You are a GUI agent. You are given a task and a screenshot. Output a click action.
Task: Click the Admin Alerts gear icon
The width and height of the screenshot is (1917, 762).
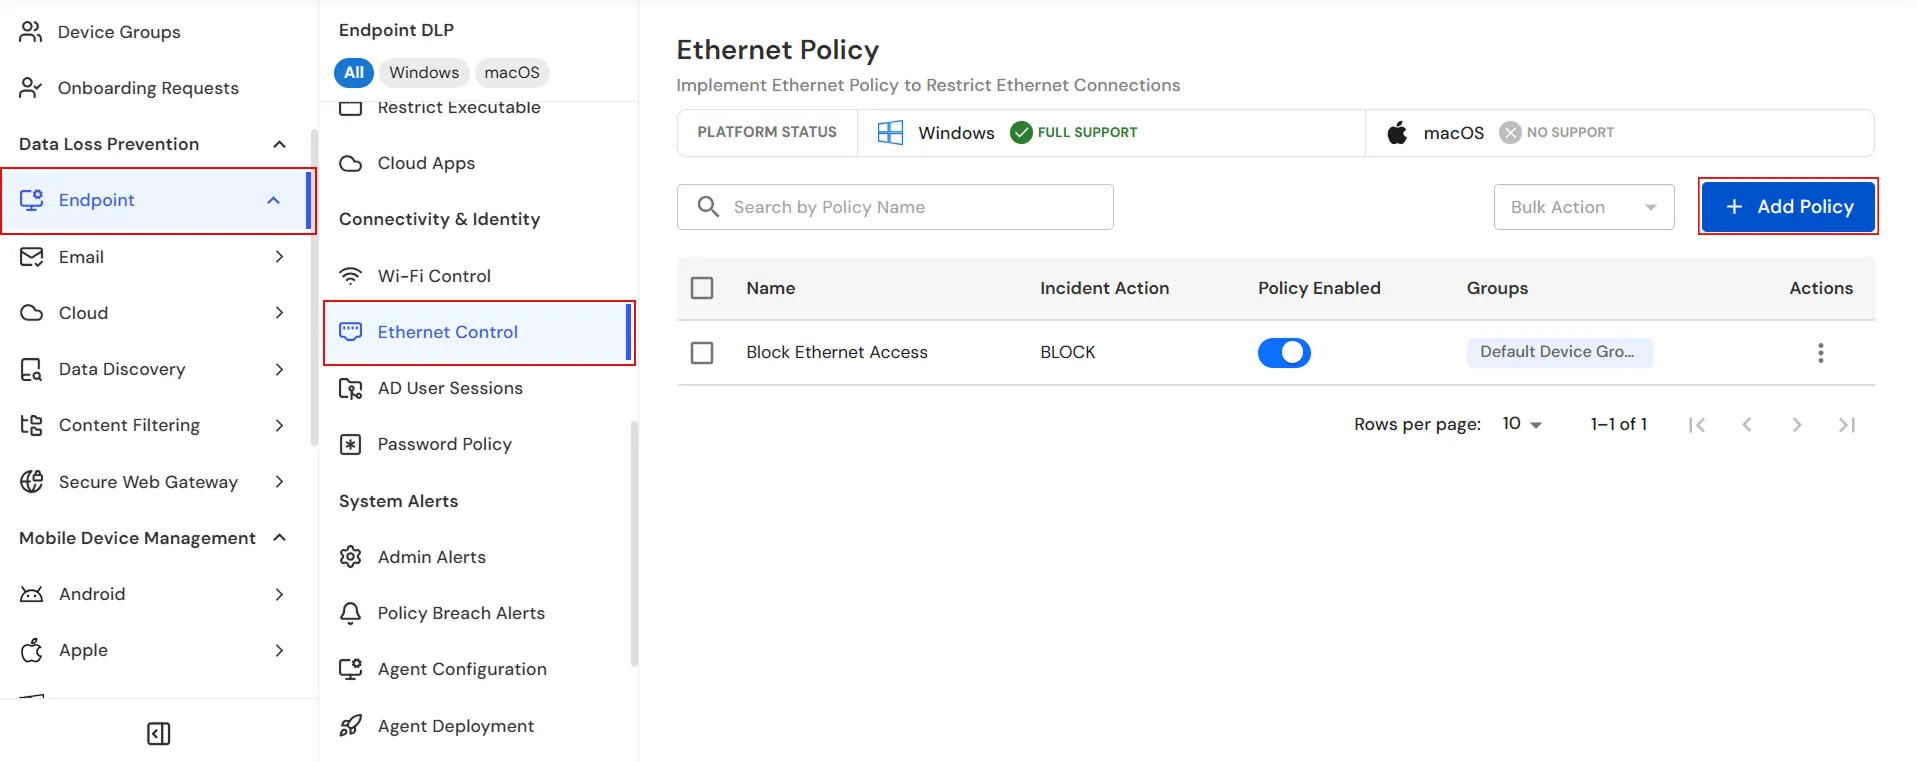click(x=350, y=557)
